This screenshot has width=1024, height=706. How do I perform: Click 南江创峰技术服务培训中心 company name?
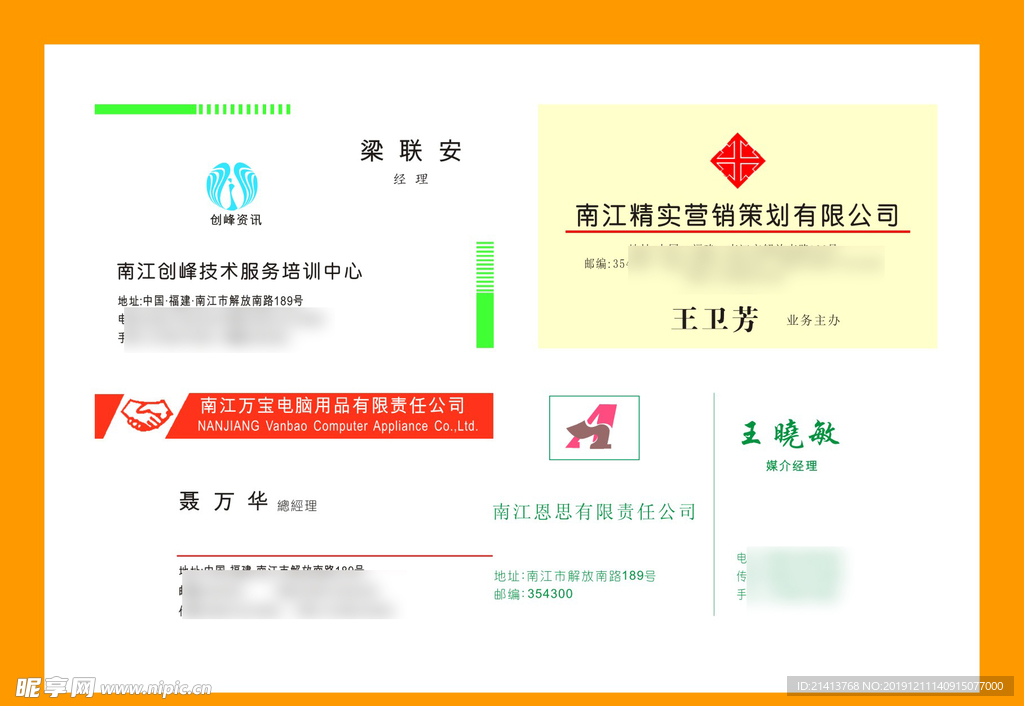pyautogui.click(x=239, y=271)
